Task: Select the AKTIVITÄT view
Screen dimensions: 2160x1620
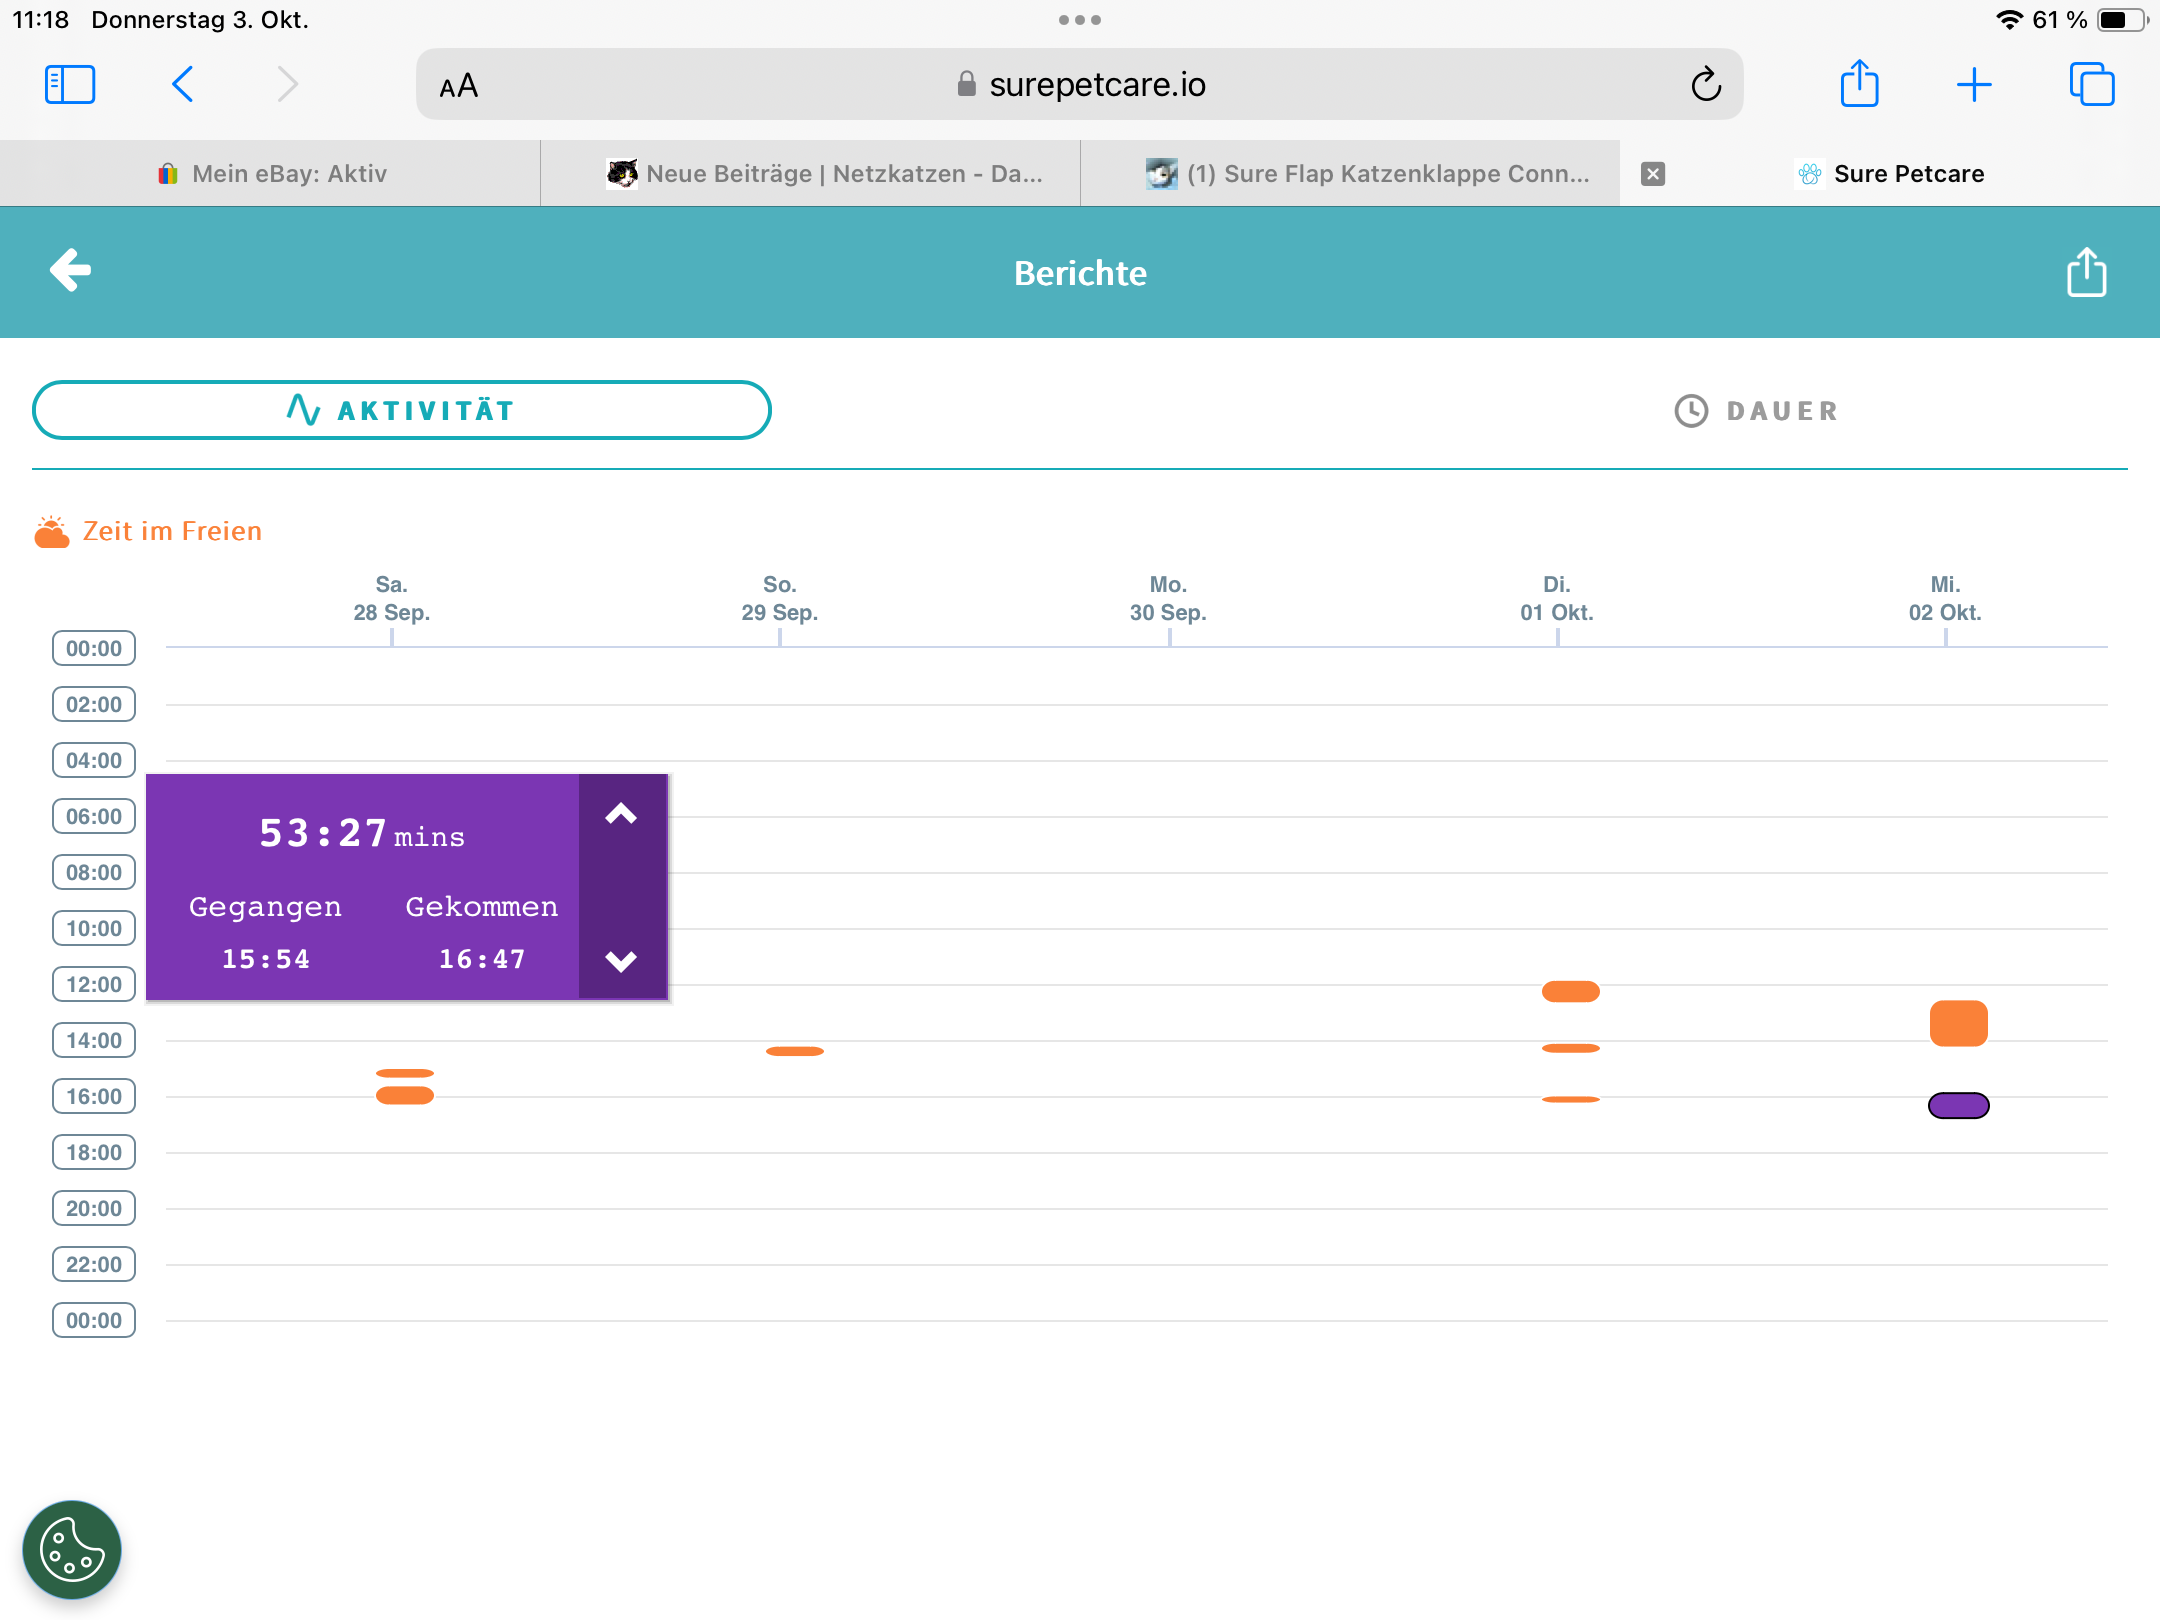Action: pos(402,410)
